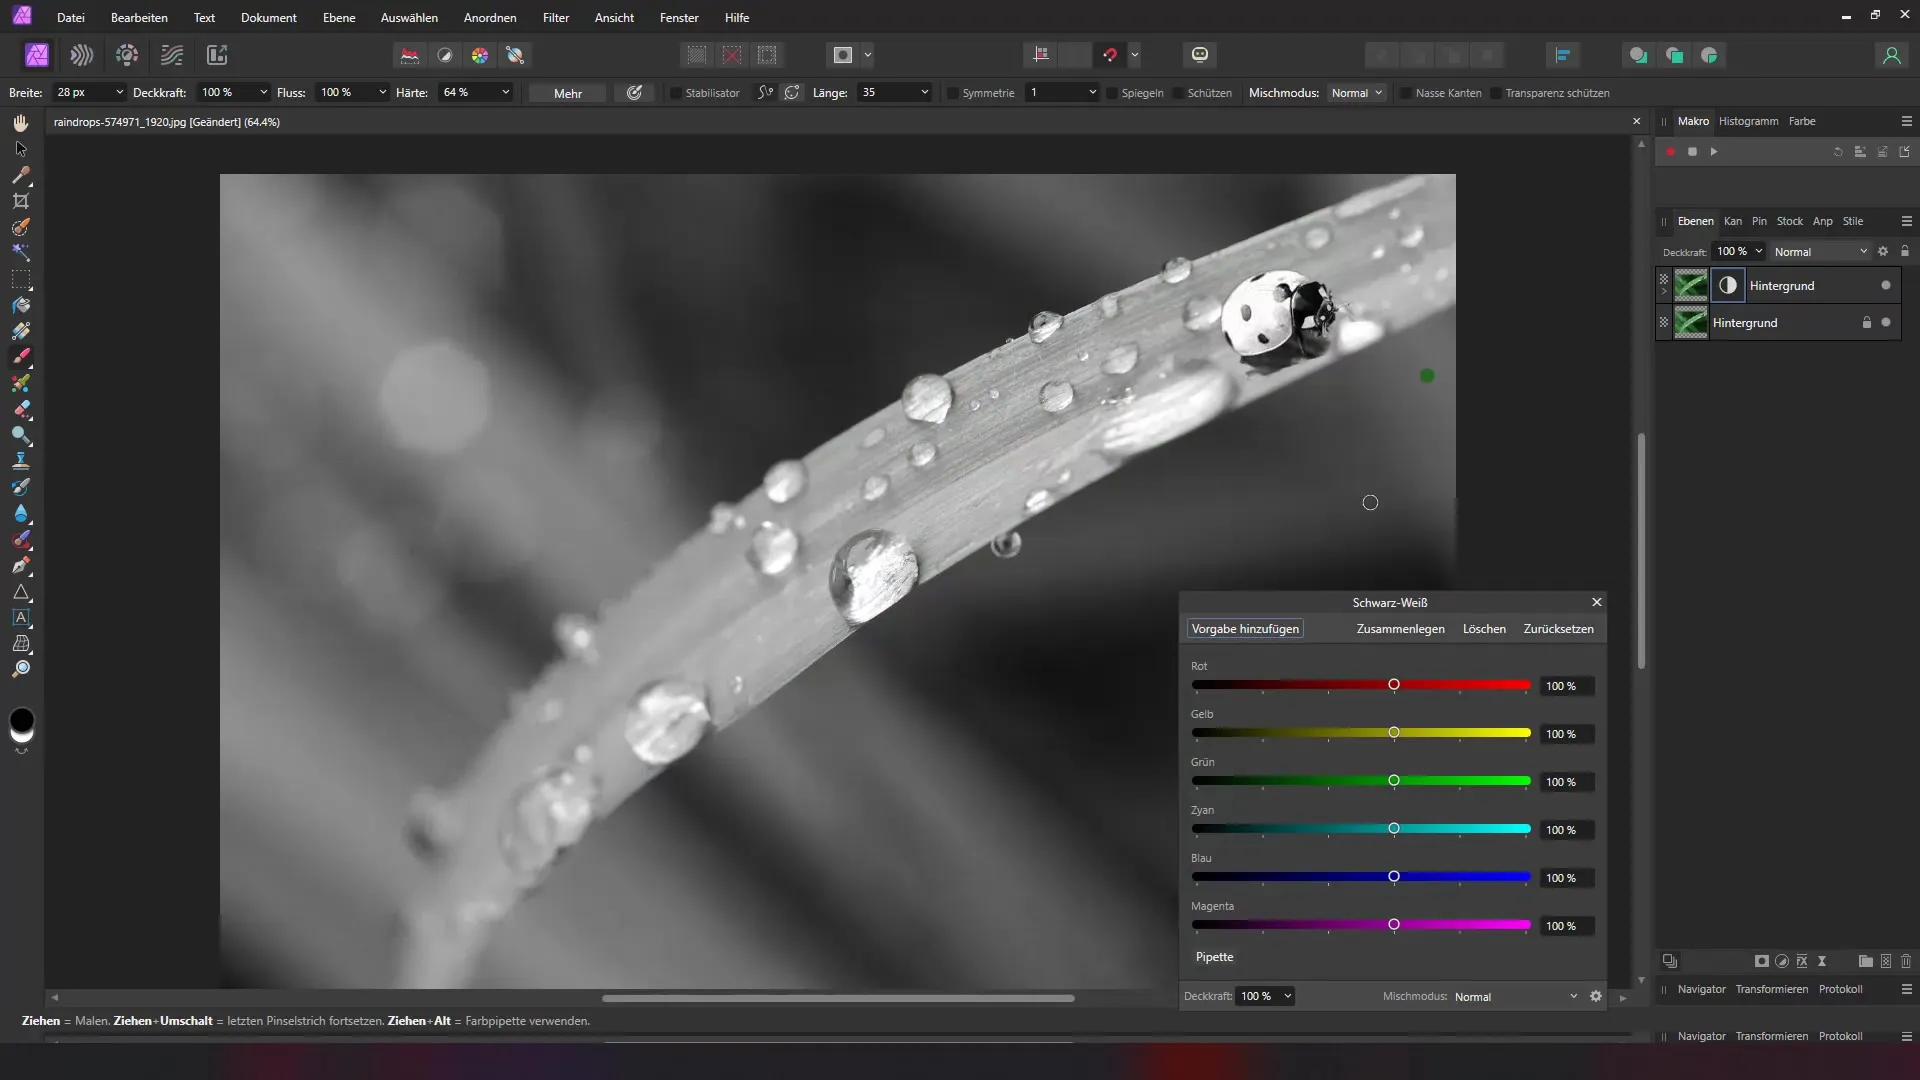
Task: Open account icon in toolbar
Action: 1891,55
